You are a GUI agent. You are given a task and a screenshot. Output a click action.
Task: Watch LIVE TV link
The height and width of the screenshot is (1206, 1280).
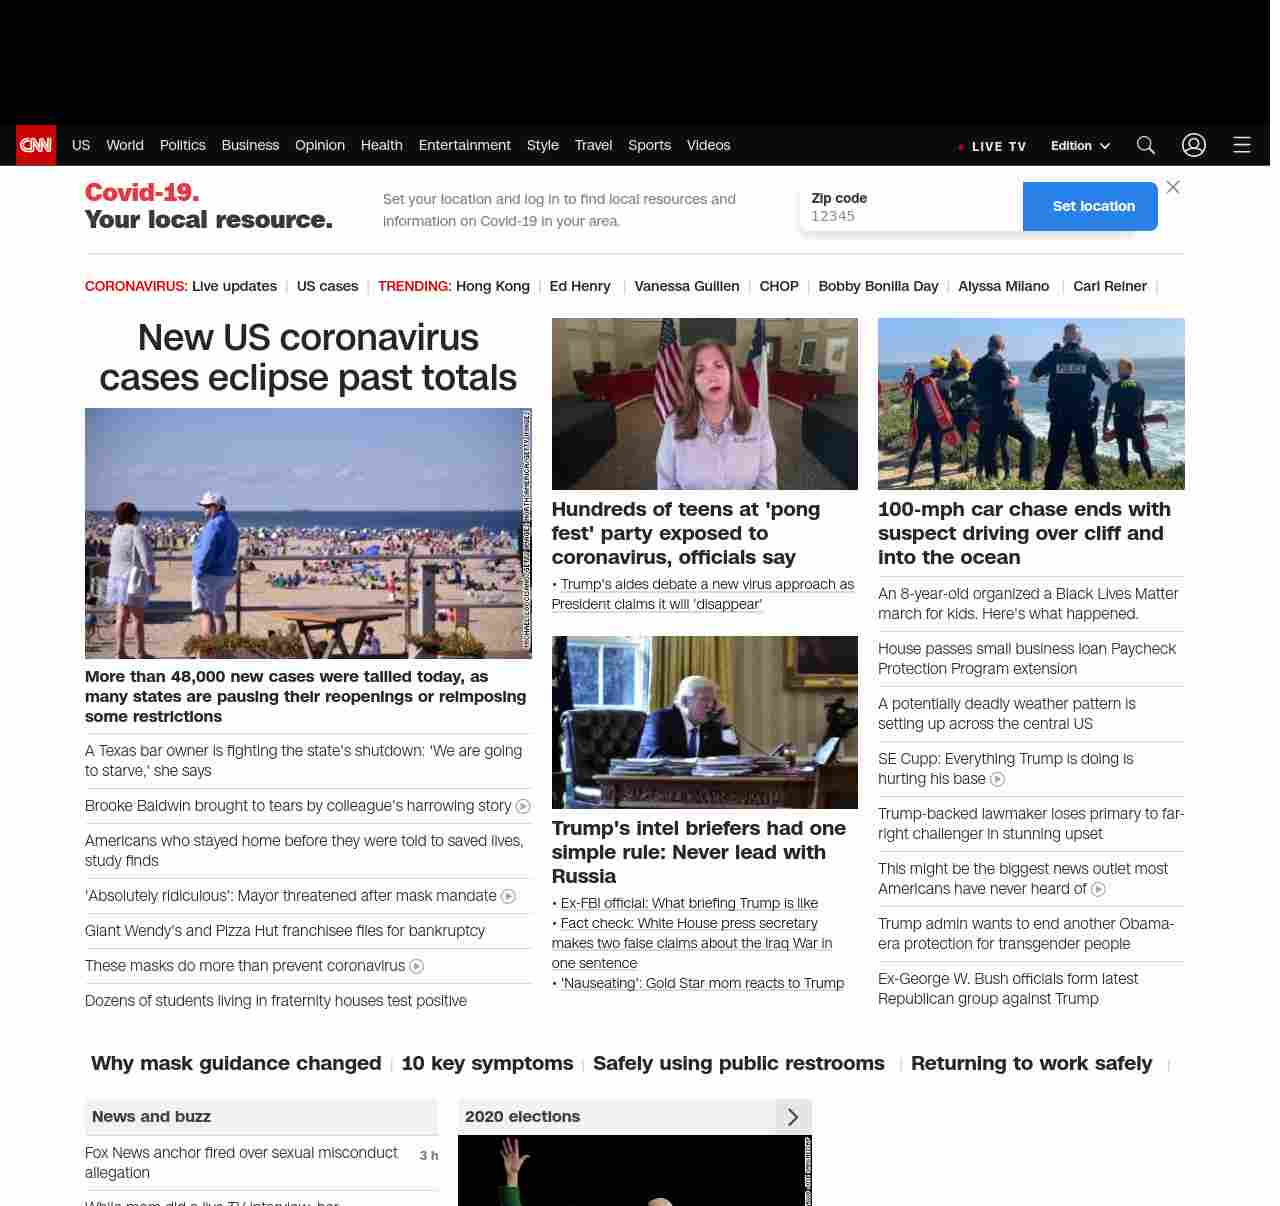tap(993, 146)
